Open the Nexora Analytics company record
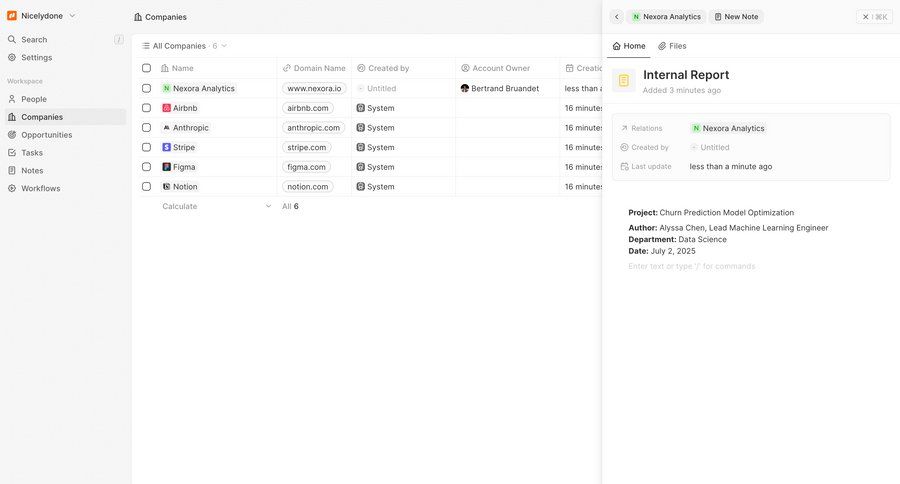Image resolution: width=900 pixels, height=484 pixels. [x=199, y=88]
